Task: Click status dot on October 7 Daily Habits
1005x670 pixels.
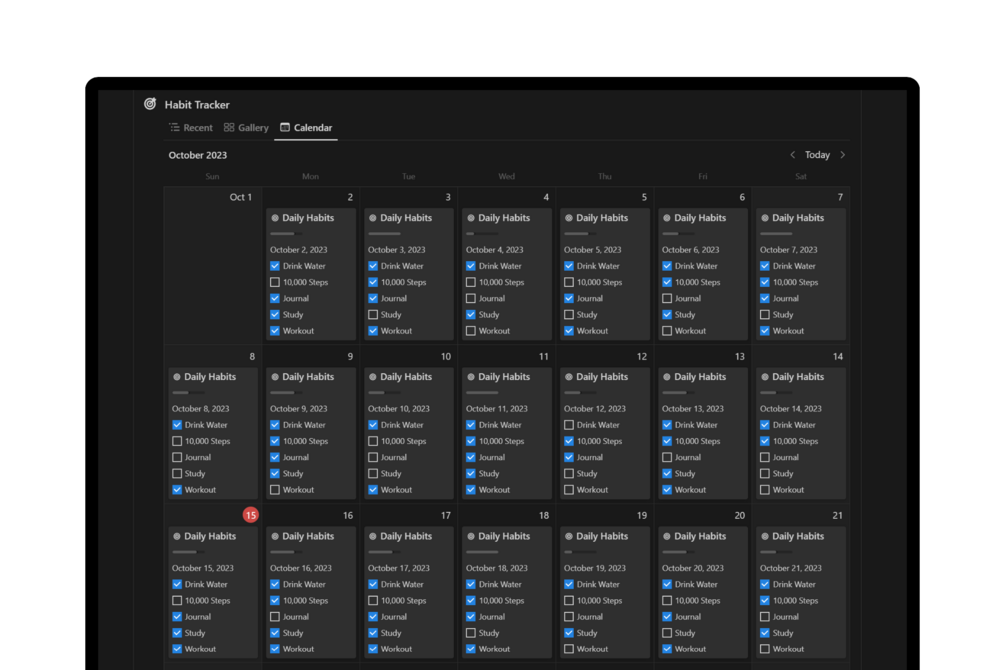Action: [x=765, y=218]
